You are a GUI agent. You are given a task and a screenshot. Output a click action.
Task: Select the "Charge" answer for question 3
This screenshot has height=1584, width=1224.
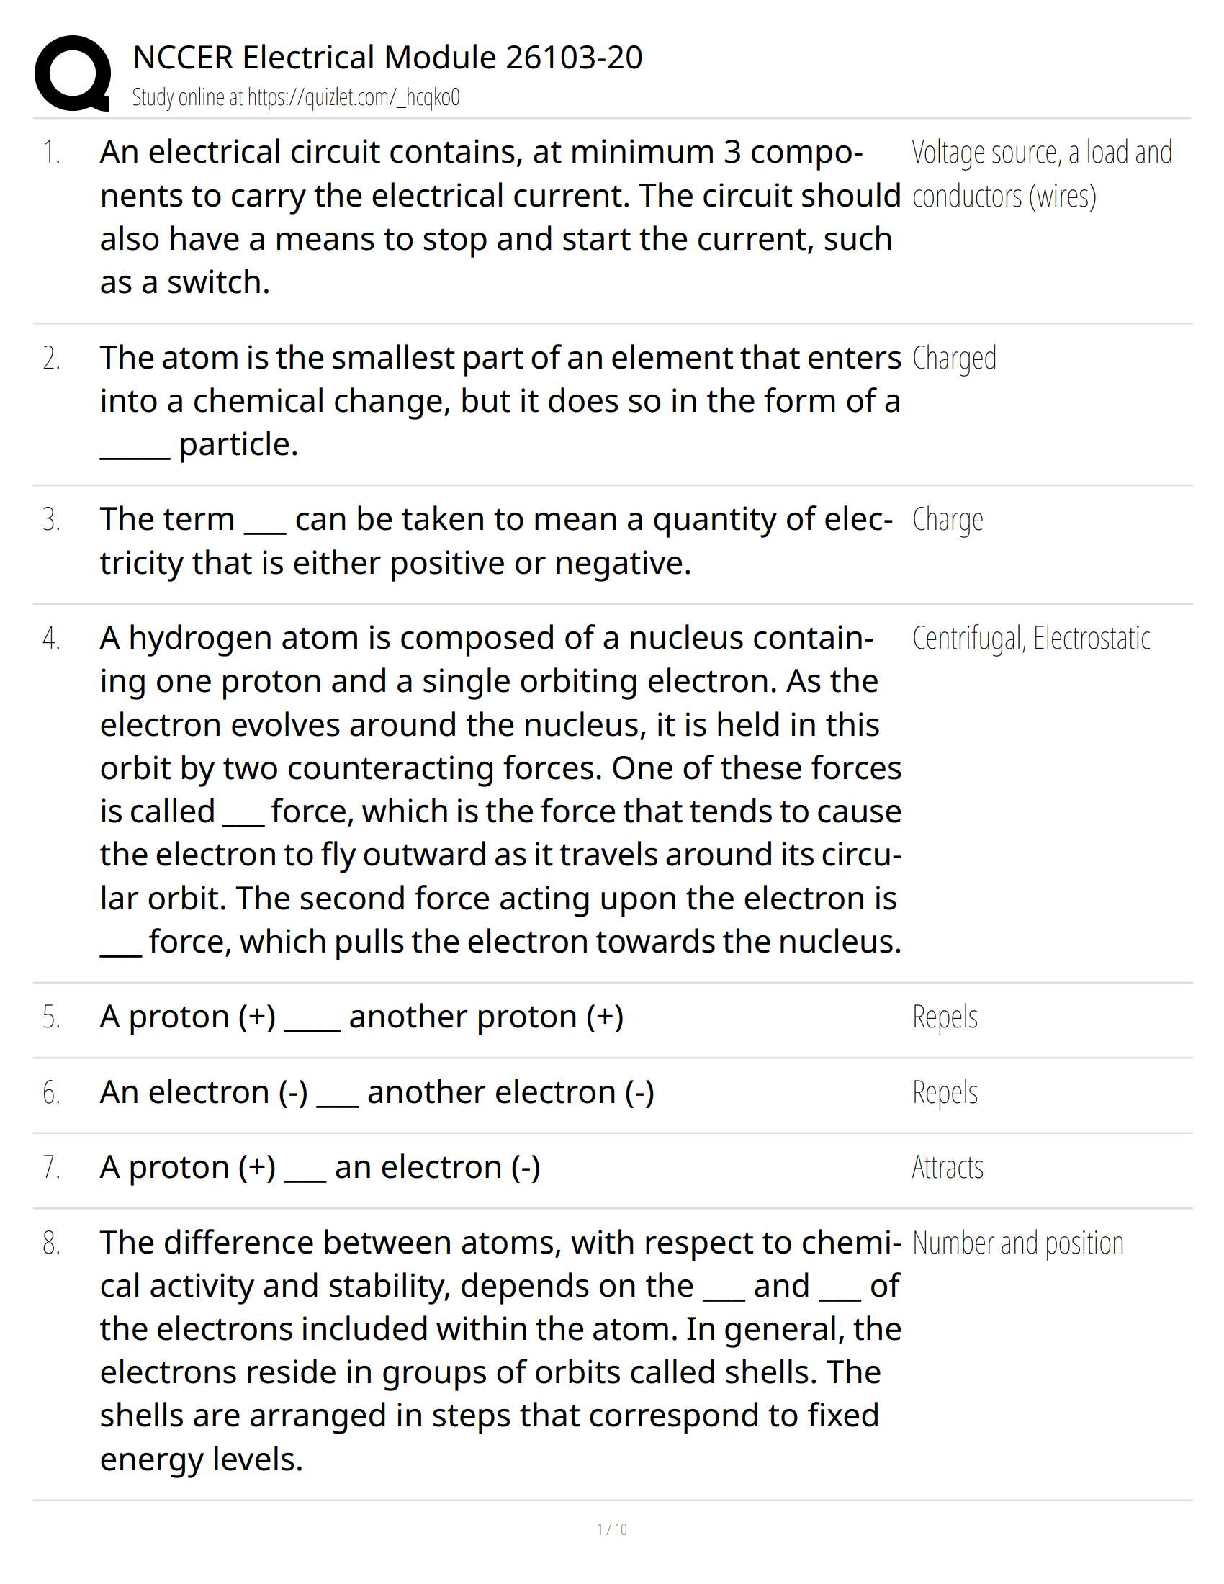point(947,520)
